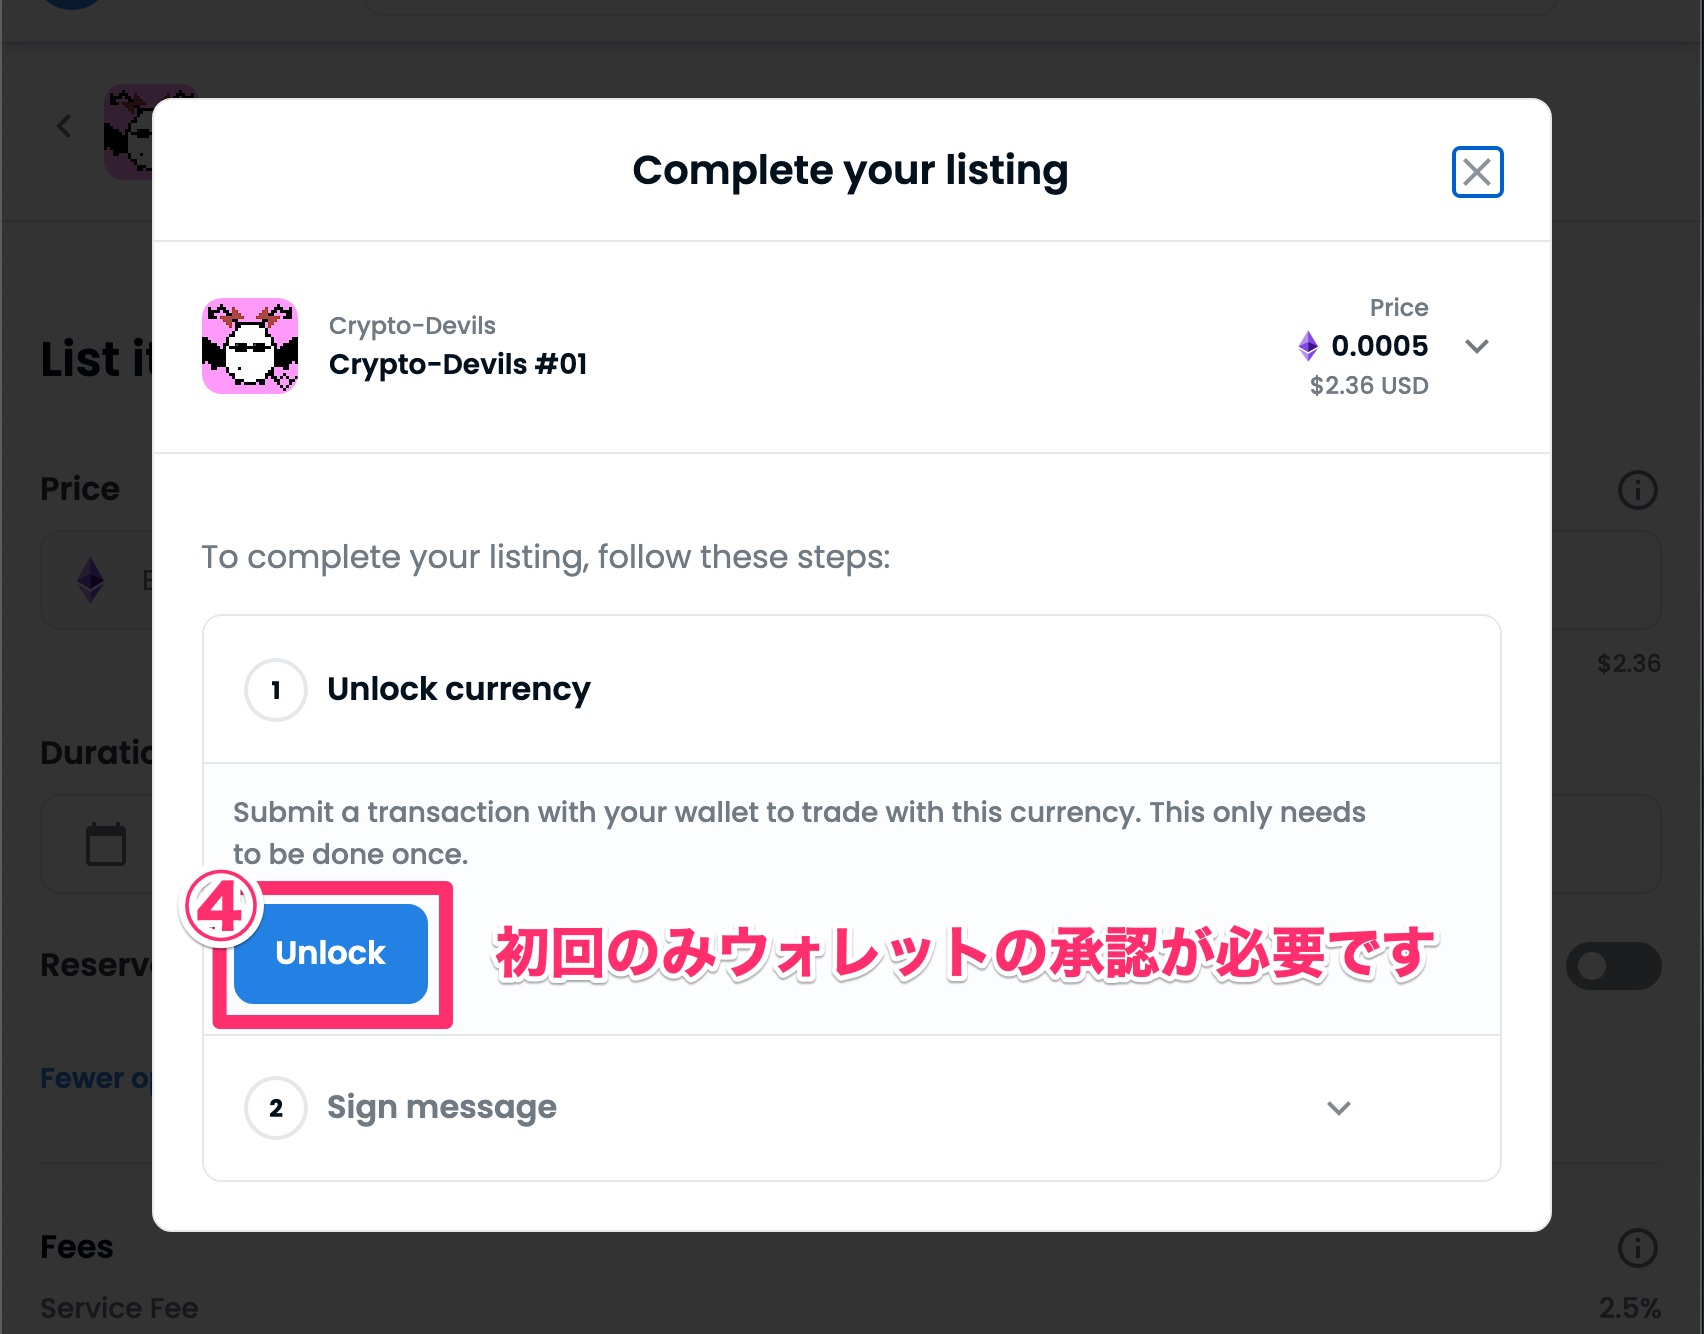The width and height of the screenshot is (1704, 1334).
Task: Click the calendar icon under Duration
Action: point(106,844)
